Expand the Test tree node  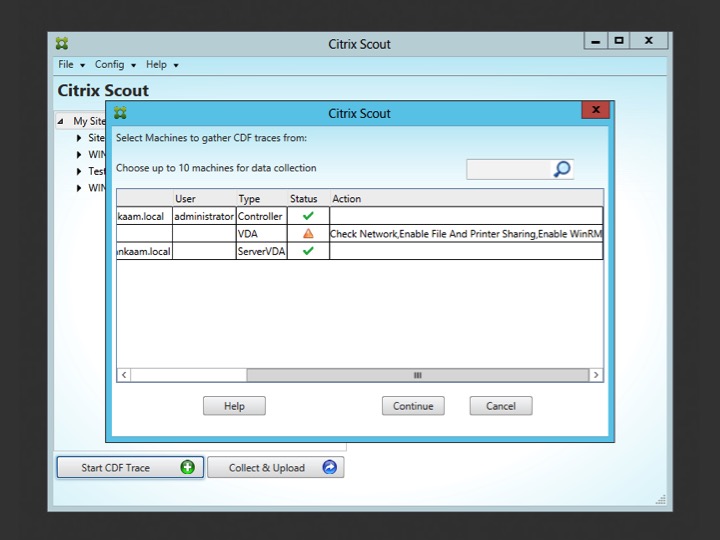coord(79,171)
